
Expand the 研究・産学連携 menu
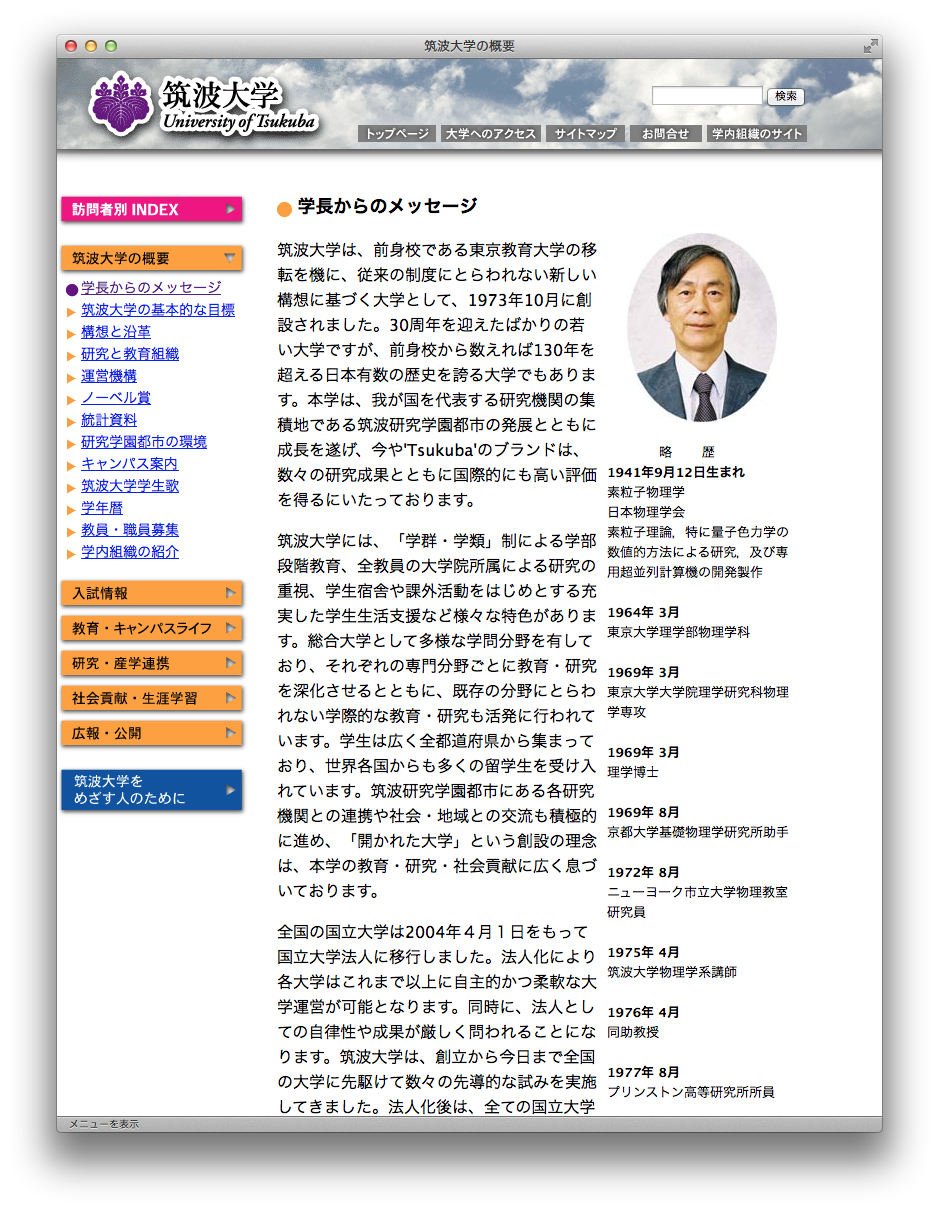pyautogui.click(x=152, y=663)
